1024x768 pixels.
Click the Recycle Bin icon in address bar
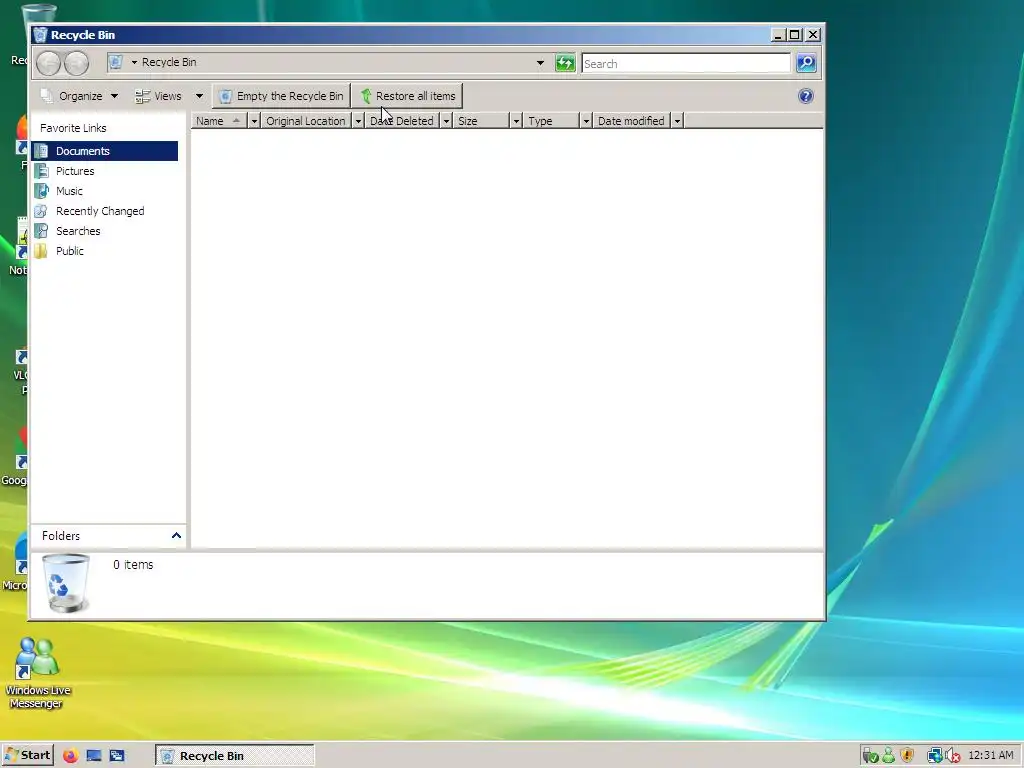pyautogui.click(x=116, y=62)
